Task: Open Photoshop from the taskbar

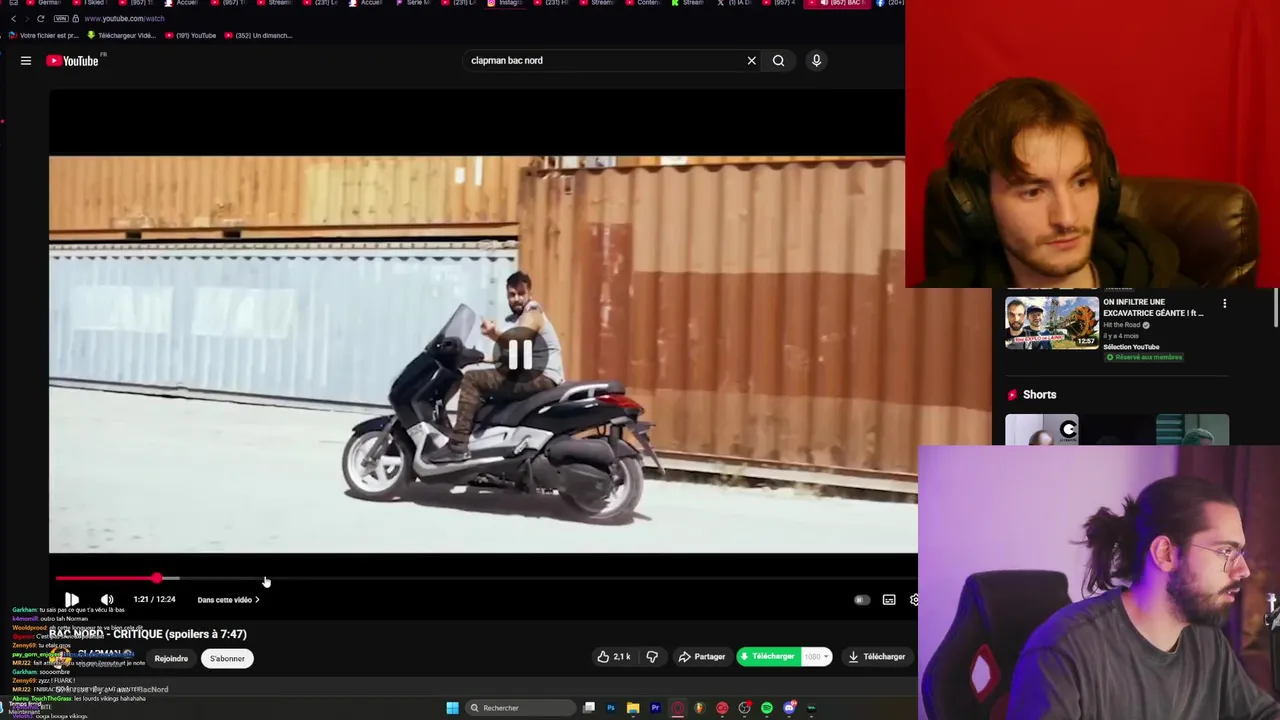Action: tap(611, 708)
